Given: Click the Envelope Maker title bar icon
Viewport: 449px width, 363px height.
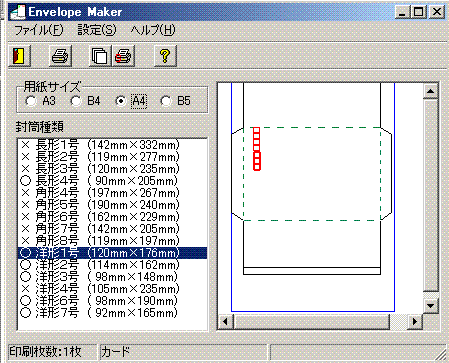Looking at the screenshot, I should pyautogui.click(x=18, y=12).
